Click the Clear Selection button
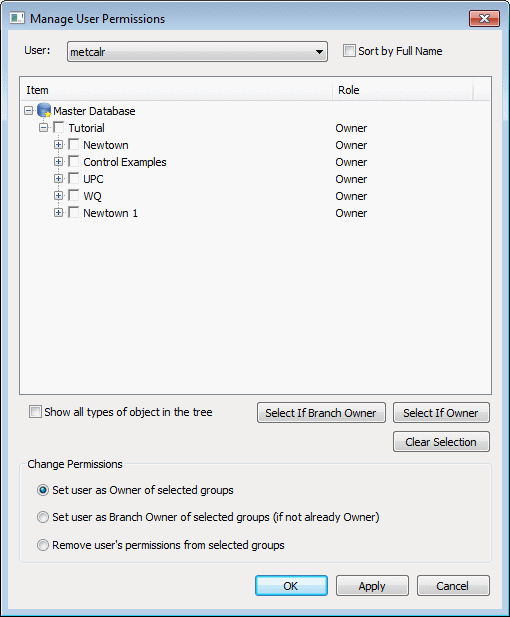The height and width of the screenshot is (617, 510). click(441, 442)
